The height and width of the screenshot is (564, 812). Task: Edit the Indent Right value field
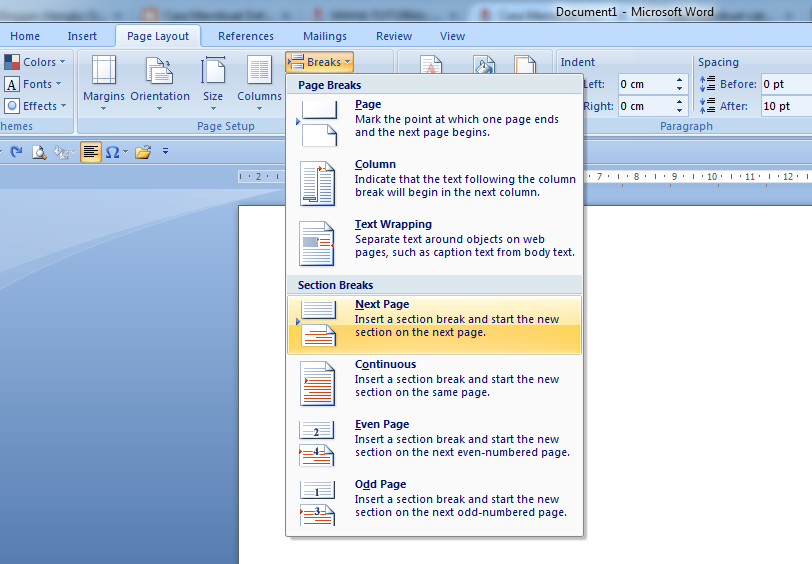coord(646,106)
